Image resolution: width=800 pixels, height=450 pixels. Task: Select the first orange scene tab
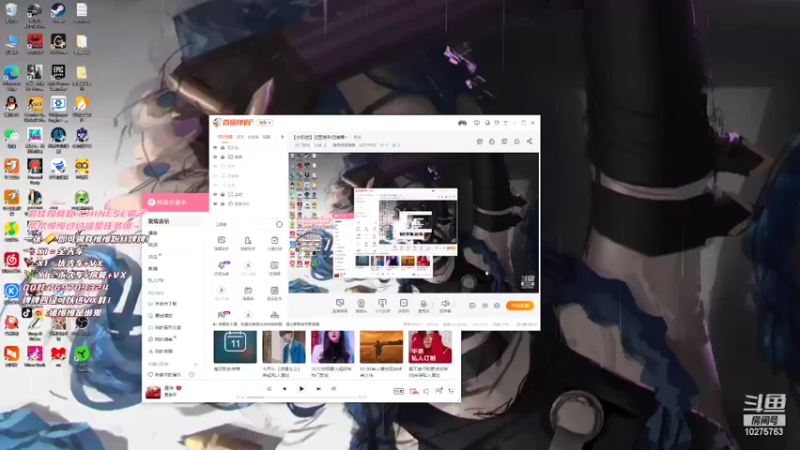click(225, 137)
